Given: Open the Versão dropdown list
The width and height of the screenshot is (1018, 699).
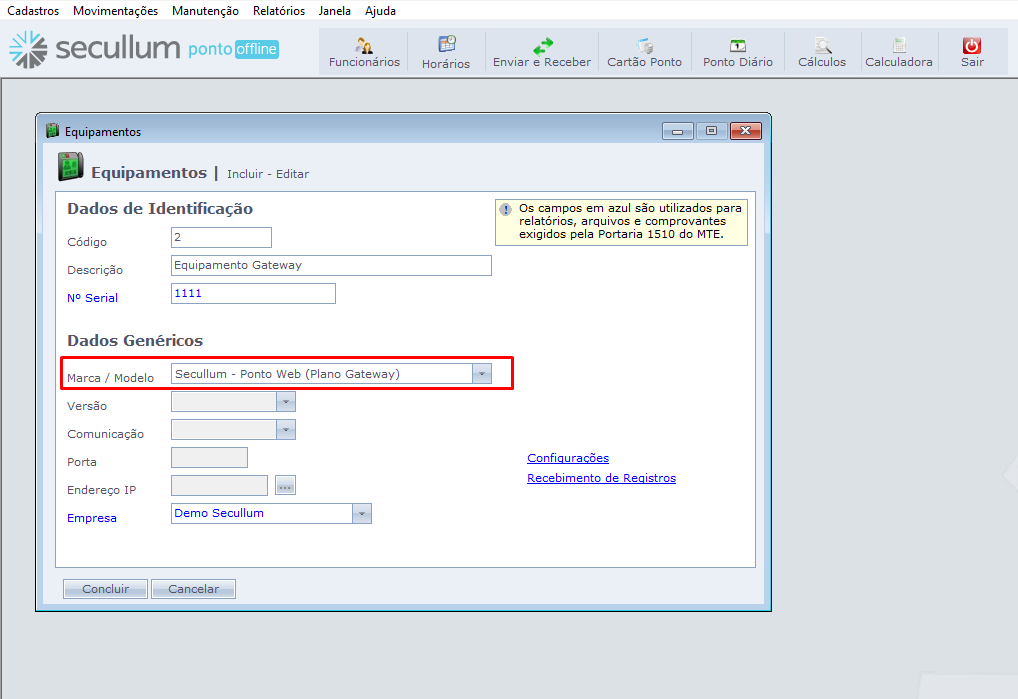Looking at the screenshot, I should [x=286, y=402].
